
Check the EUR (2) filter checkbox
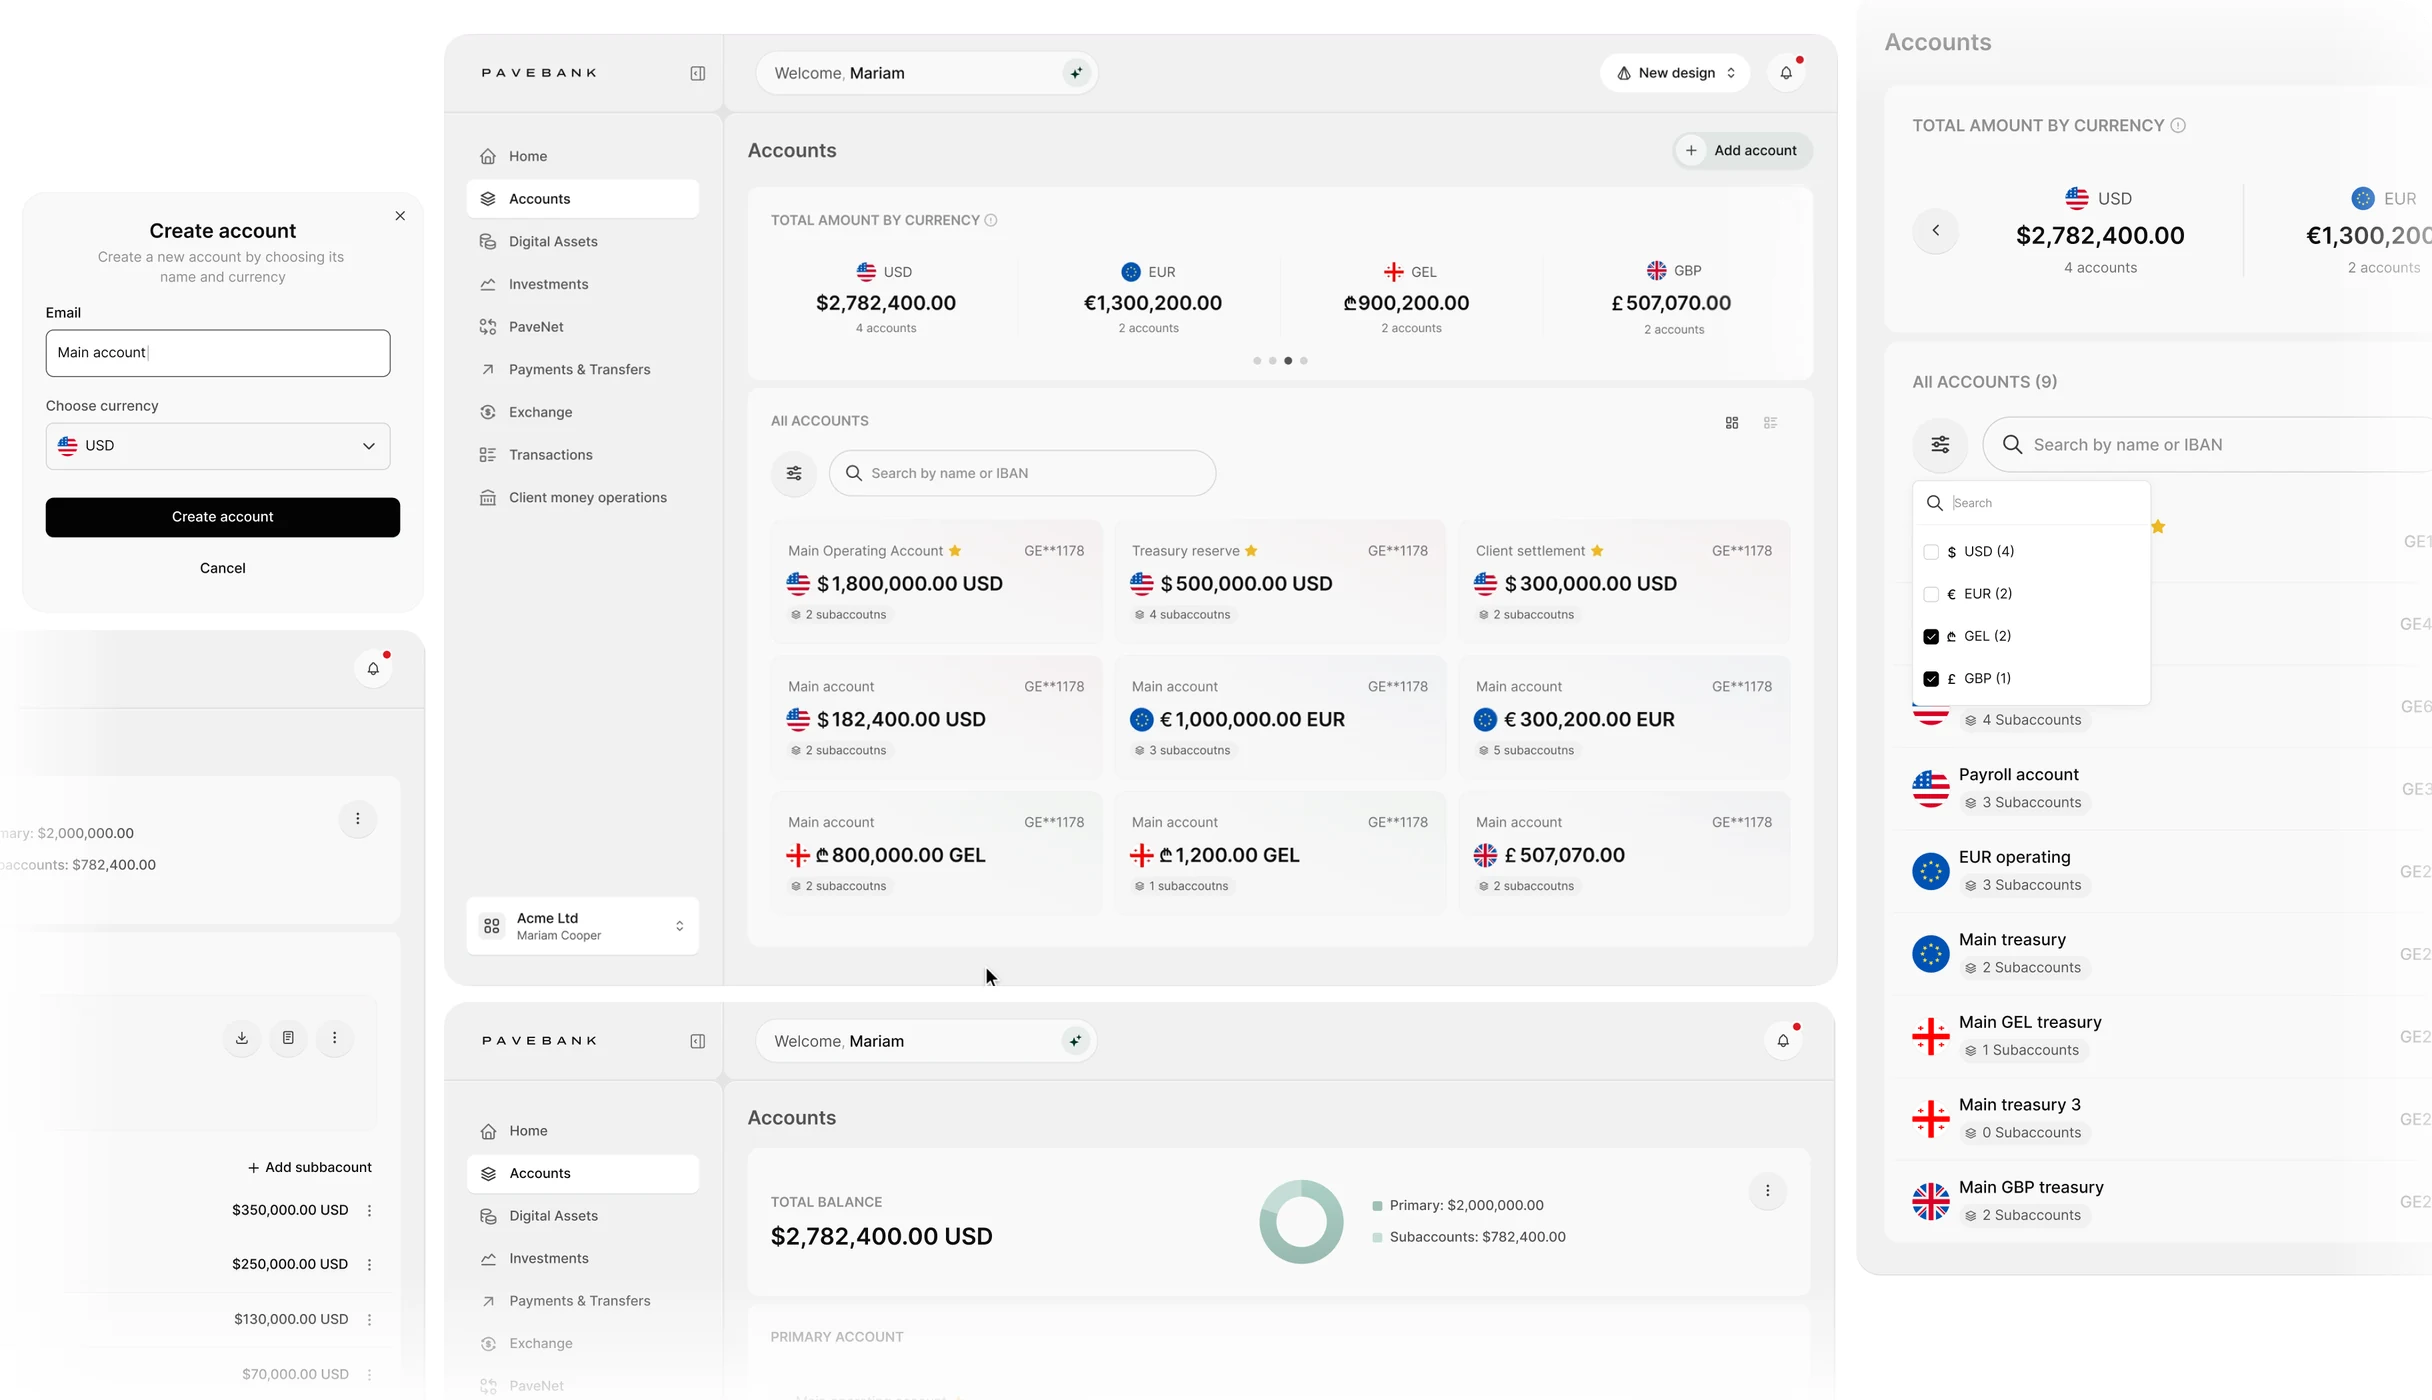[1931, 594]
